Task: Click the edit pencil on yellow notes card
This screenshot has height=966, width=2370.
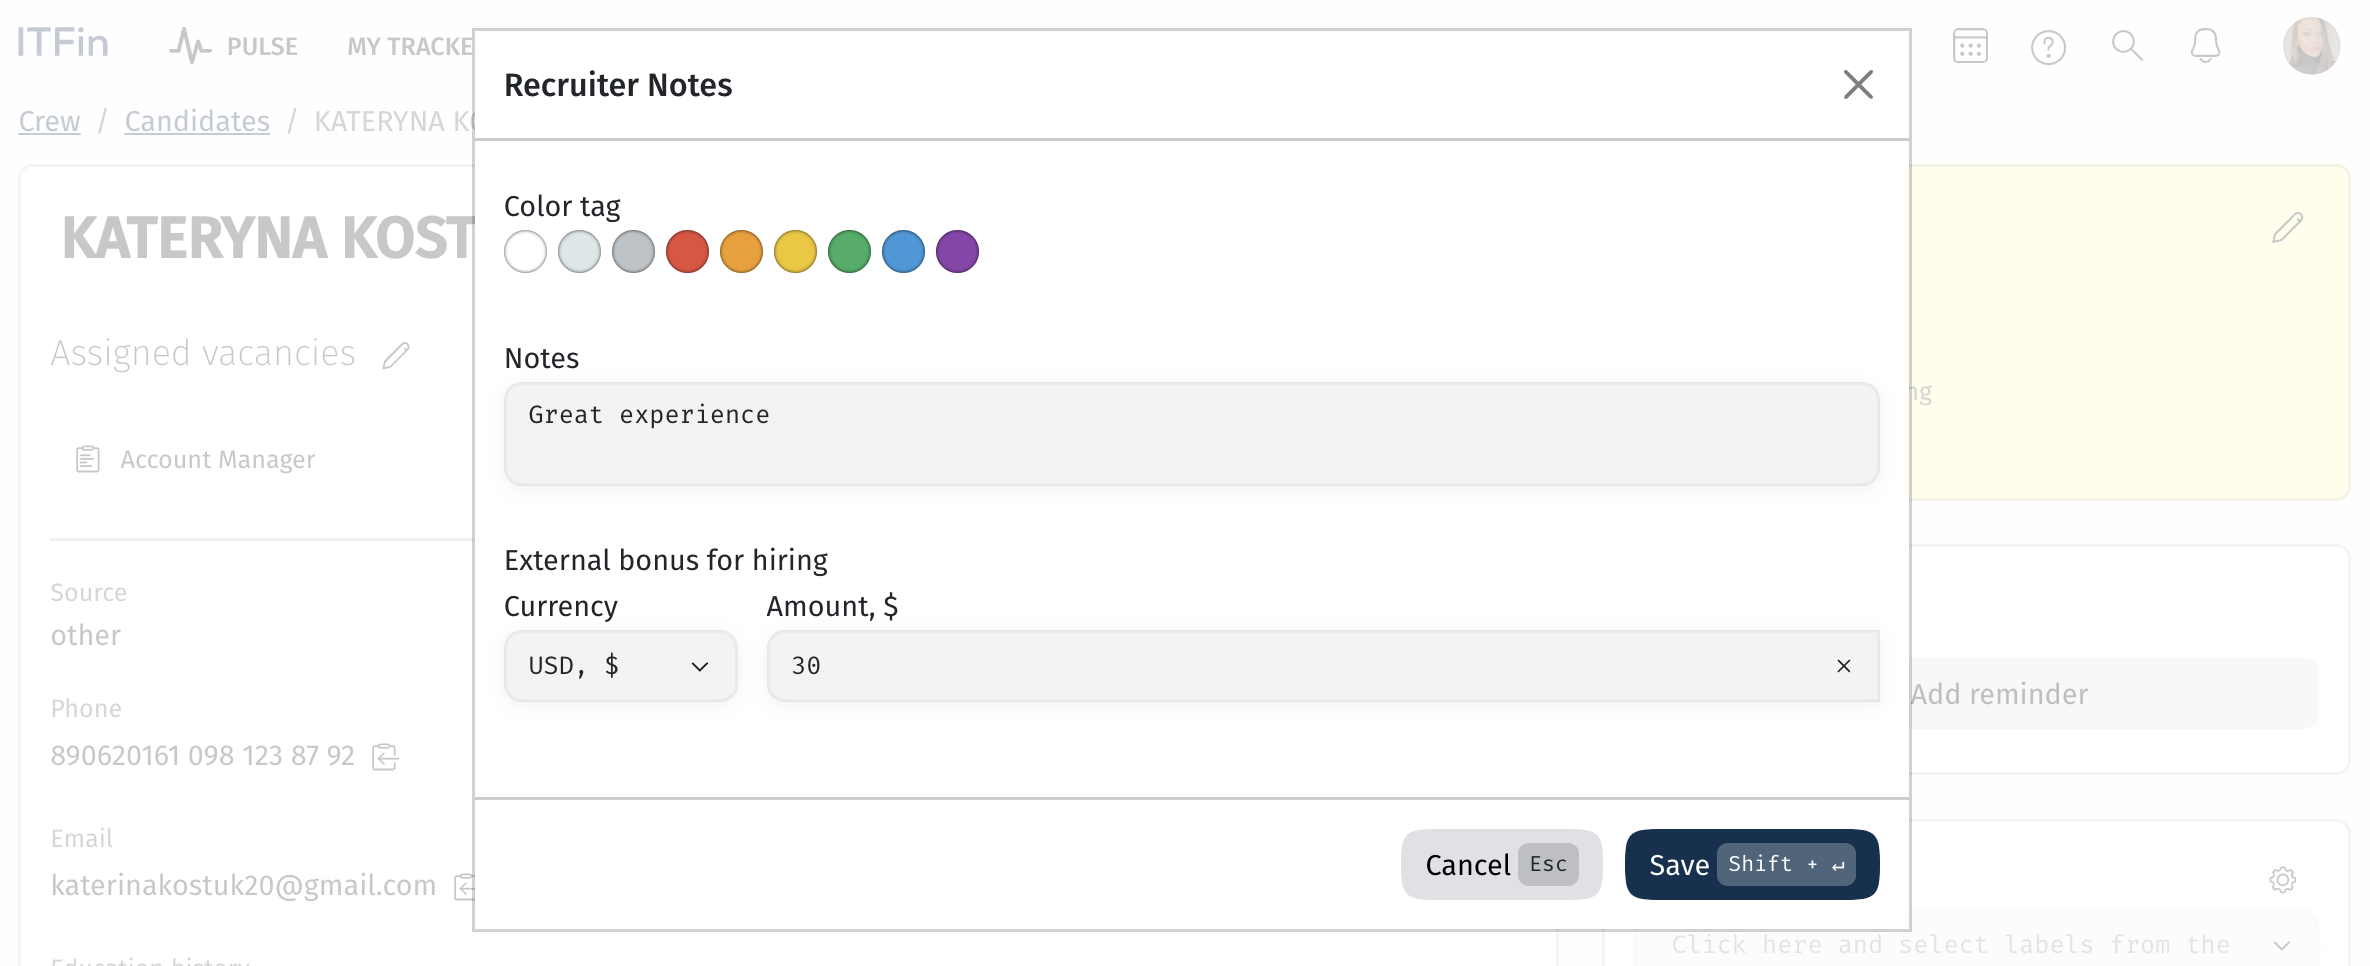Action: tap(2287, 228)
